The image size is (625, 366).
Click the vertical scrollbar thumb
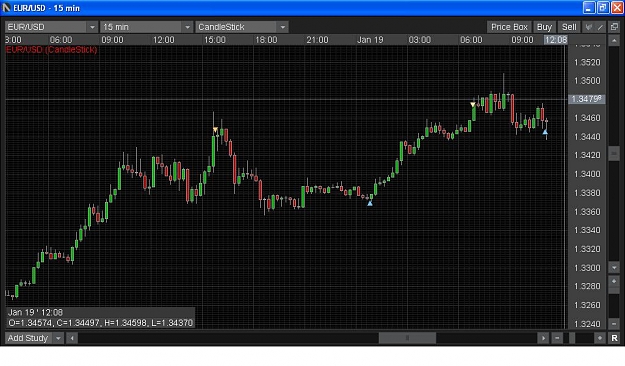614,153
